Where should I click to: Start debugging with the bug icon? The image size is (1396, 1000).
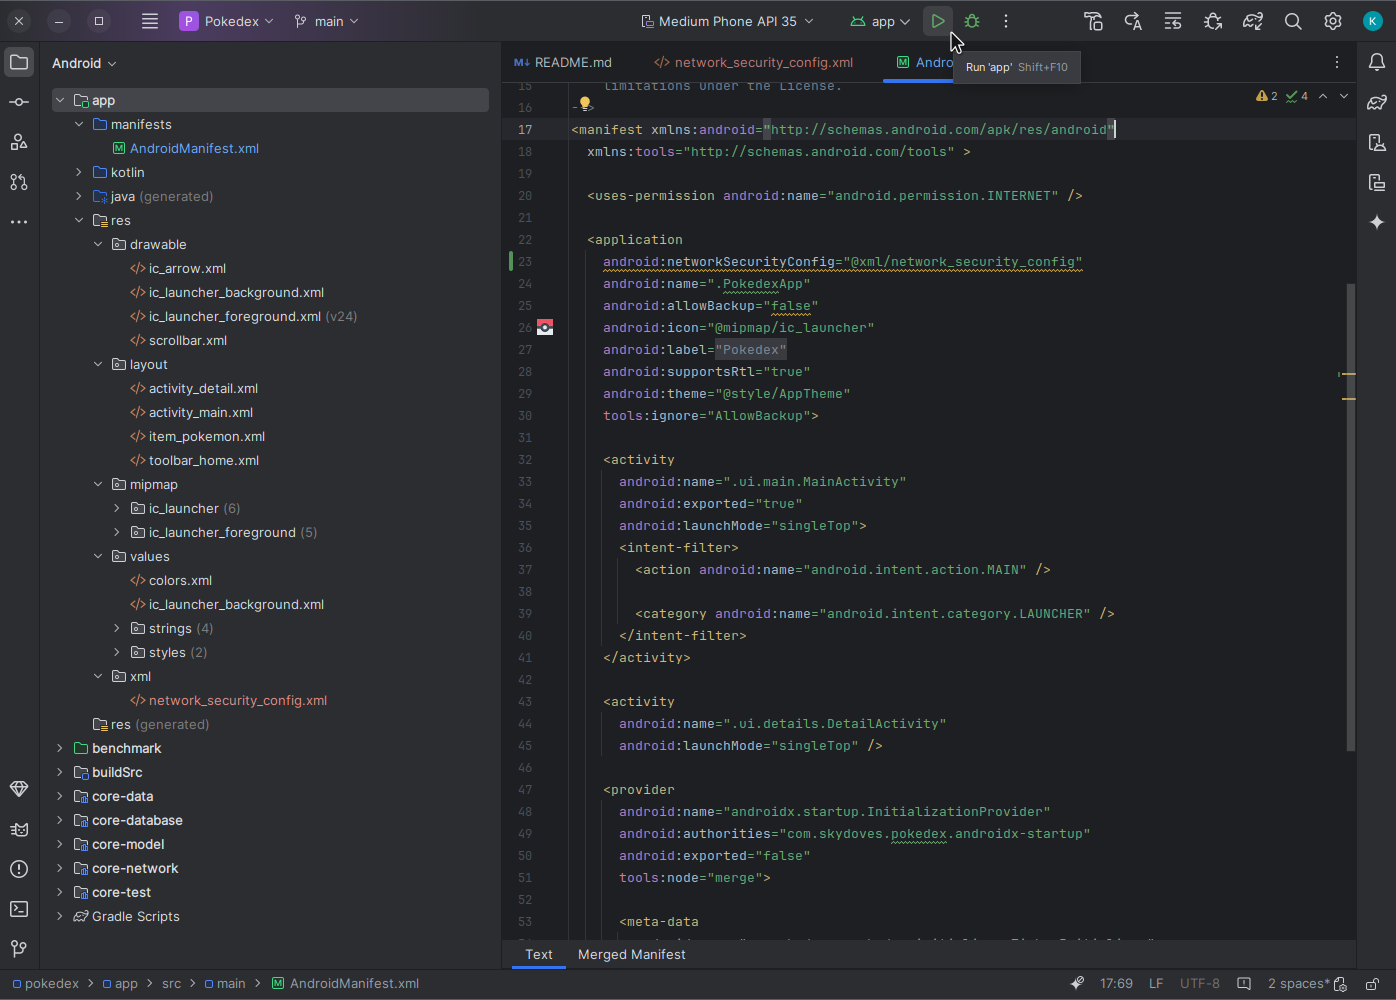pos(971,21)
